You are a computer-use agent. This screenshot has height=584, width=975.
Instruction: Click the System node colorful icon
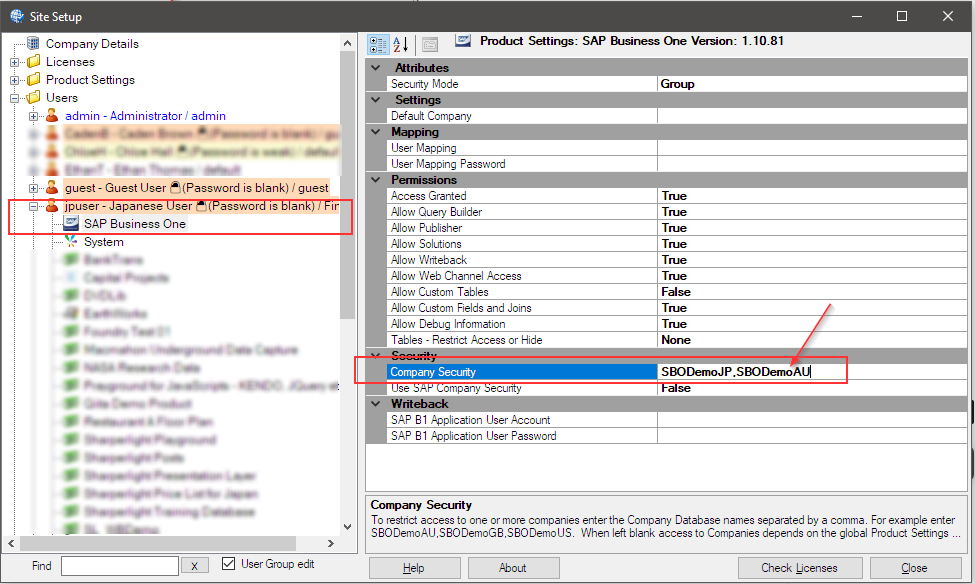point(72,241)
